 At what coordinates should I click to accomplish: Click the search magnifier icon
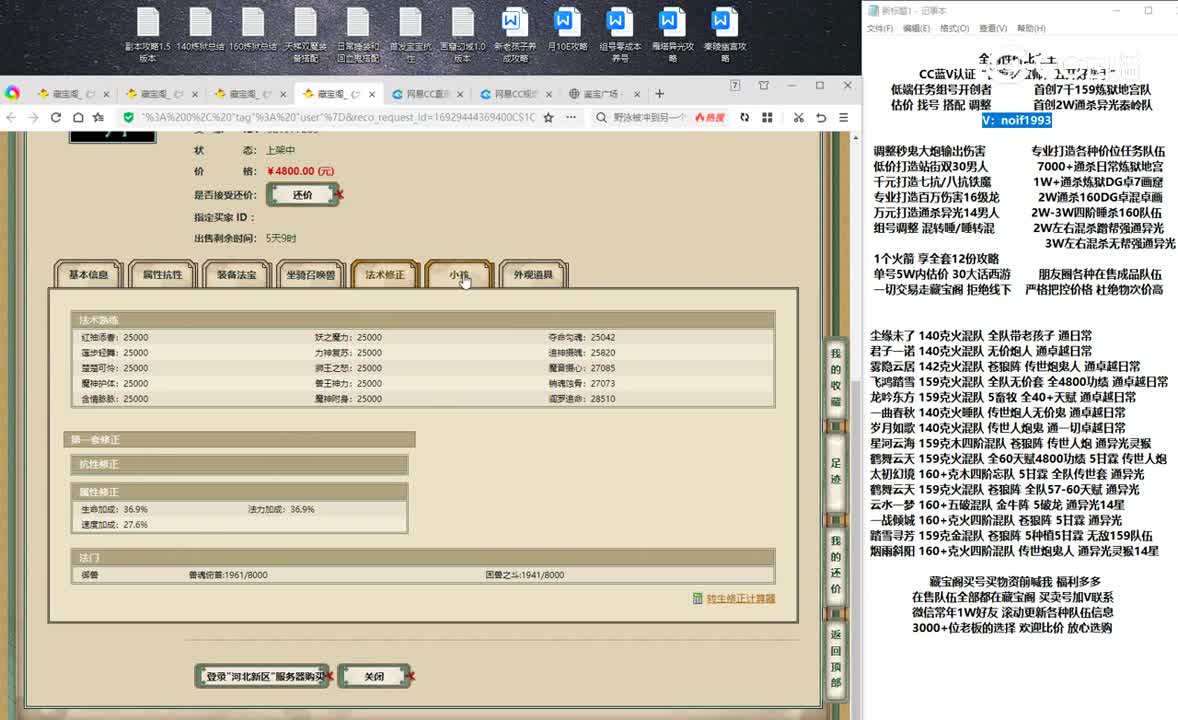click(x=601, y=117)
